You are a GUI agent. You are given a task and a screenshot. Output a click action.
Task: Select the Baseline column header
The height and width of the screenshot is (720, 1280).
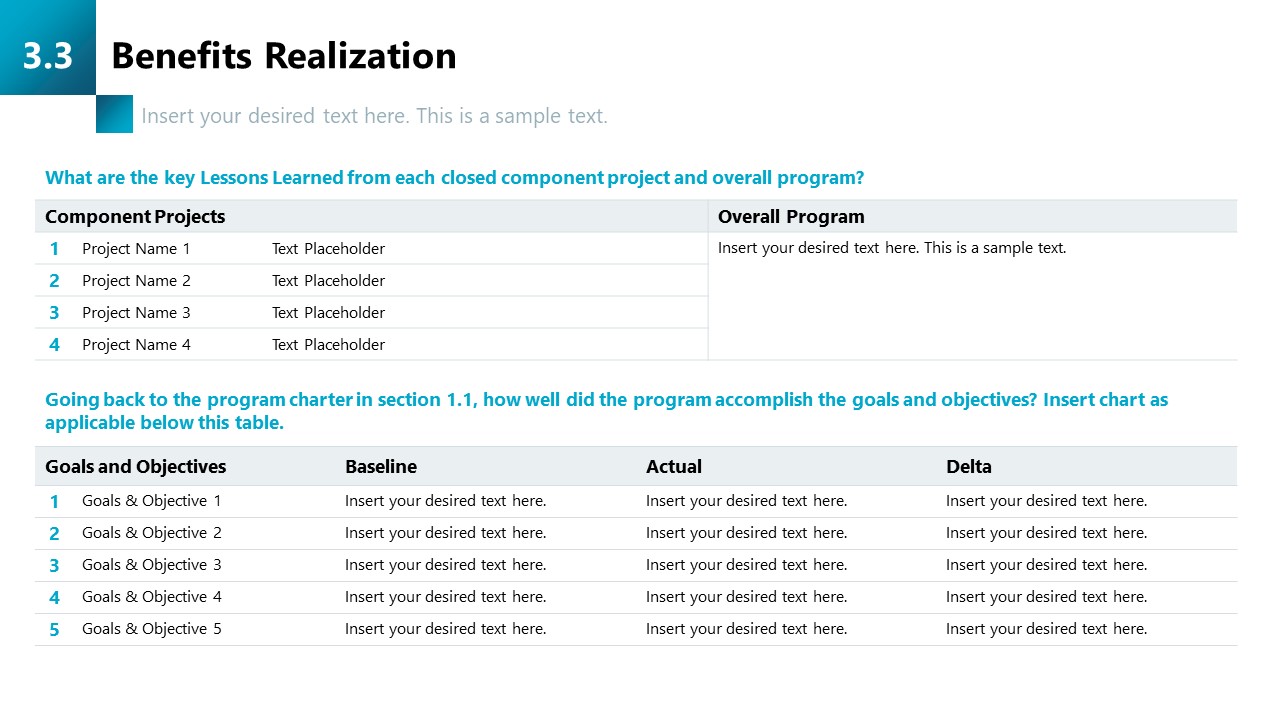tap(381, 467)
